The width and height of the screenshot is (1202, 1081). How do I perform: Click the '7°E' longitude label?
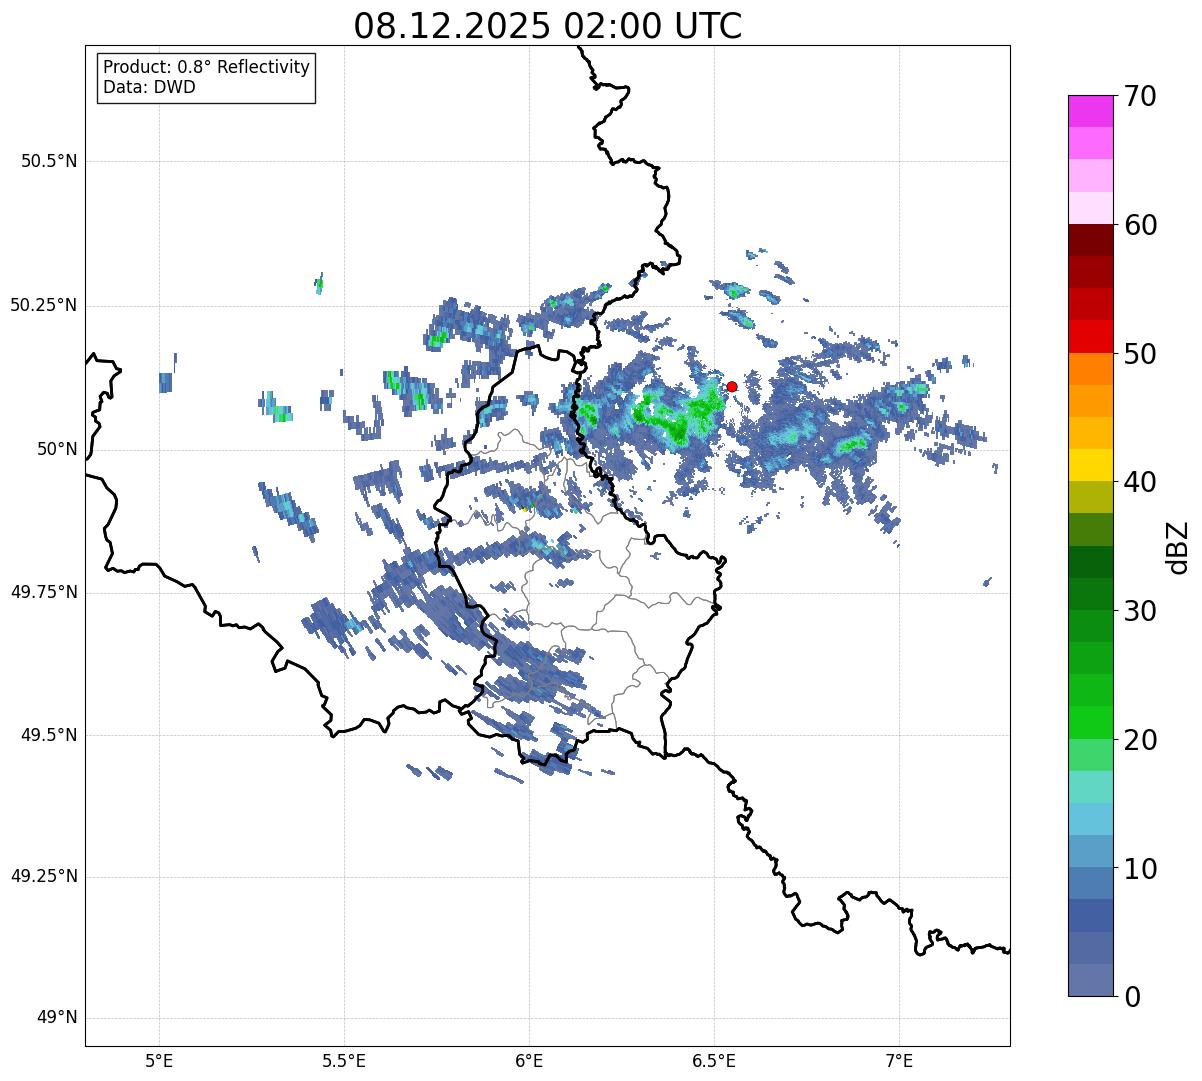pos(899,1062)
